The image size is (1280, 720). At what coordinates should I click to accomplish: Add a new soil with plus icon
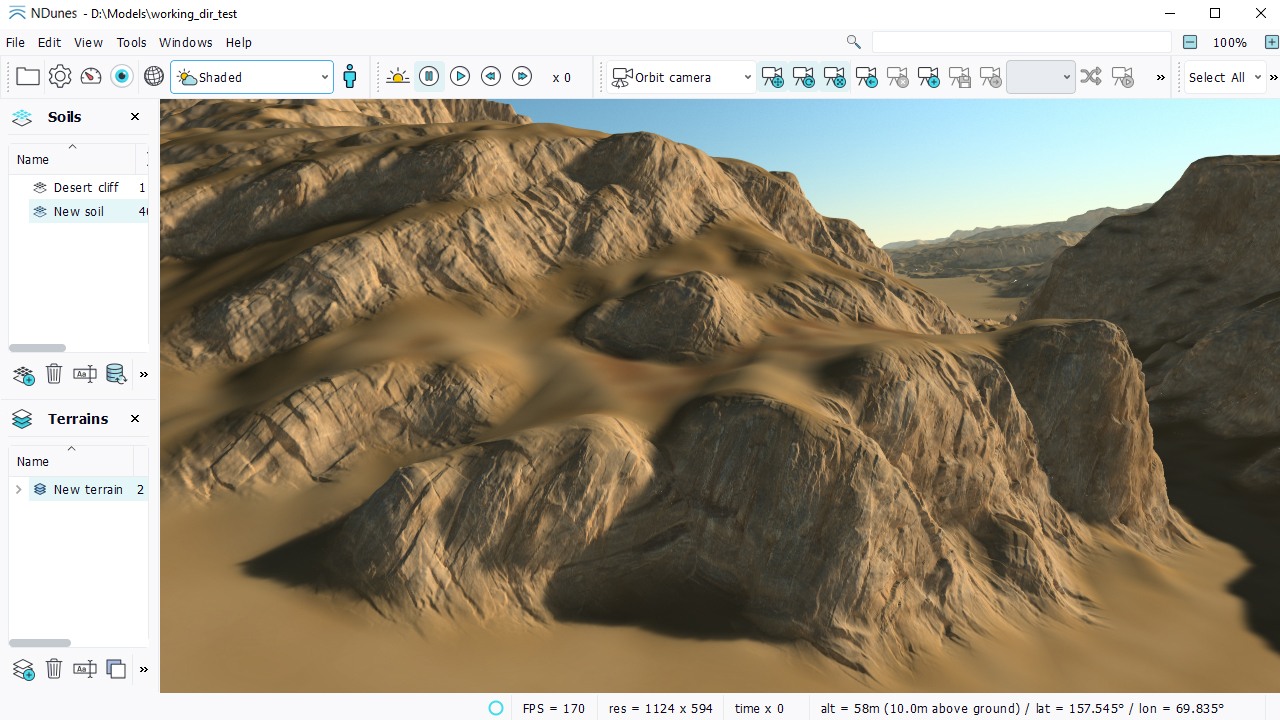(x=23, y=375)
